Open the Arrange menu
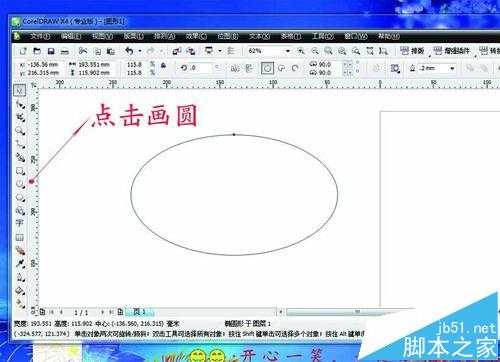This screenshot has width=500, height=362. coord(164,36)
